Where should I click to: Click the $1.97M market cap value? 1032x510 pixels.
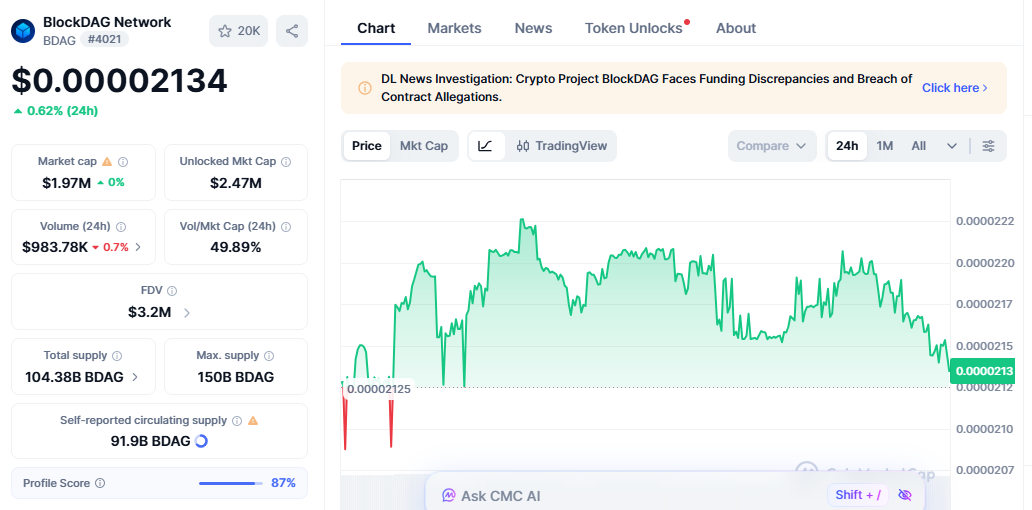(x=66, y=182)
